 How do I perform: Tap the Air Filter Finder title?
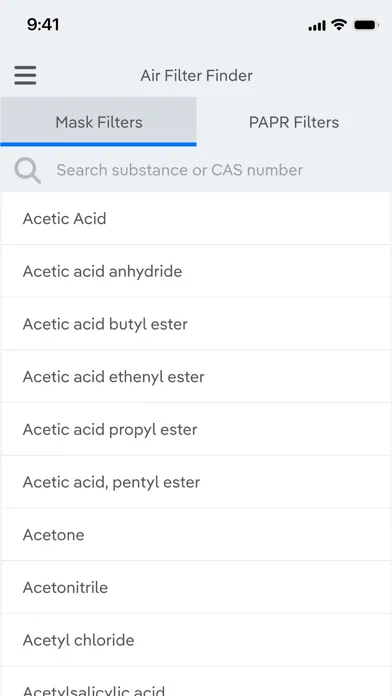coord(196,75)
